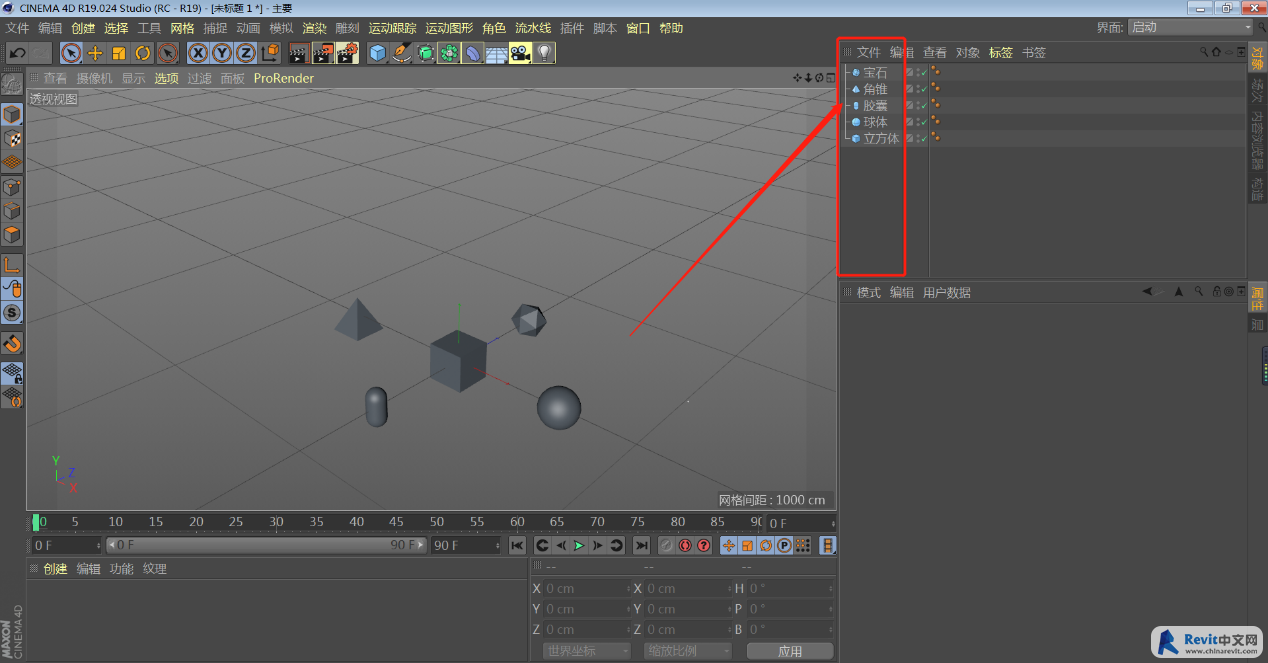
Task: Click the position X coordinate field
Action: tap(586, 588)
